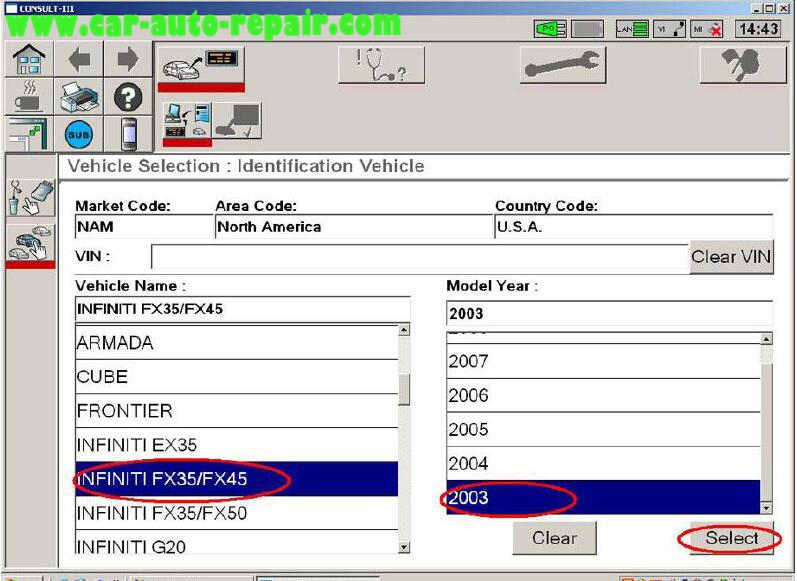Go to the Home screen icon
Image resolution: width=797 pixels, height=581 pixels.
pyautogui.click(x=29, y=59)
